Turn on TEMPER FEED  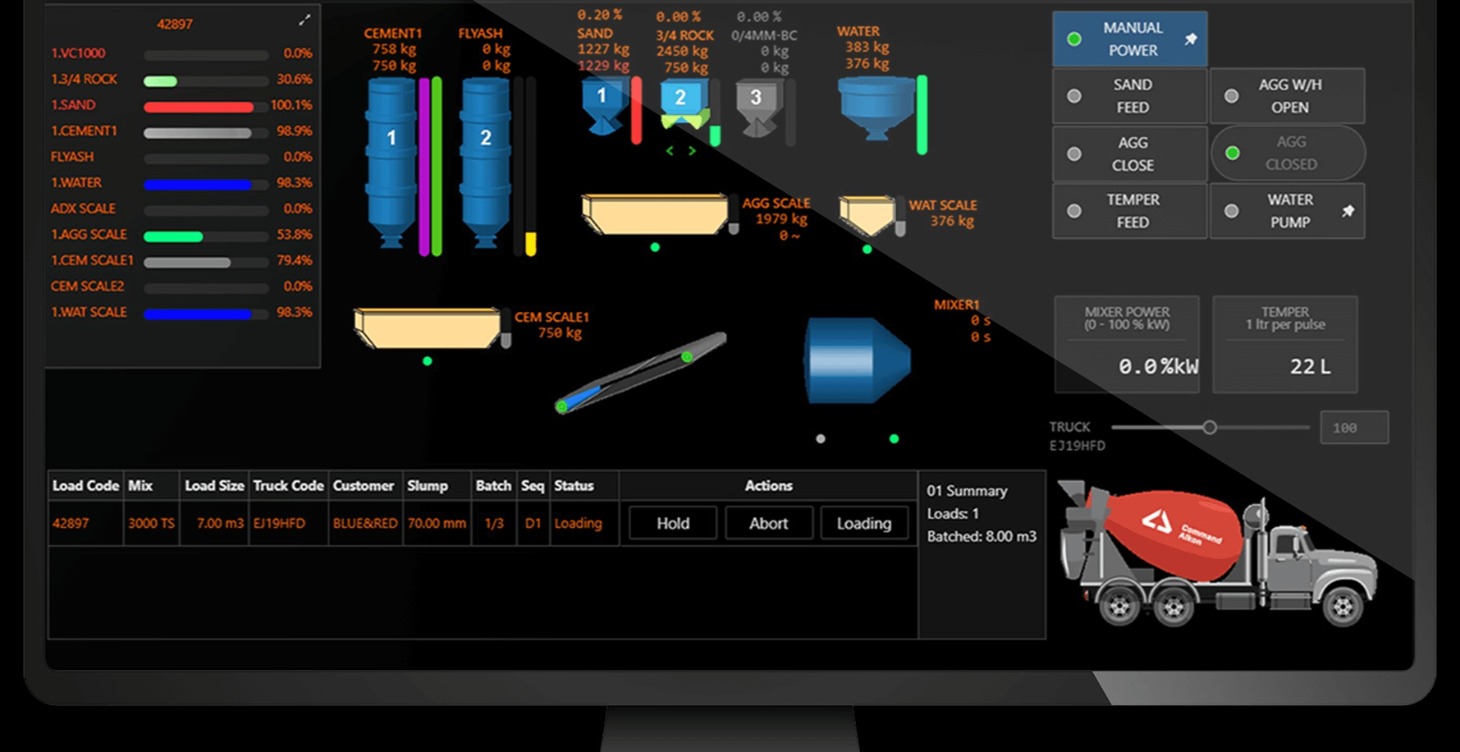point(1130,211)
